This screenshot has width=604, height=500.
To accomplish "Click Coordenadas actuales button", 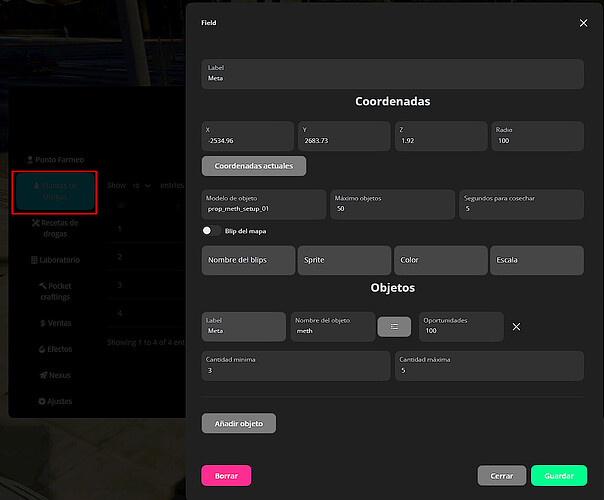I will [254, 166].
